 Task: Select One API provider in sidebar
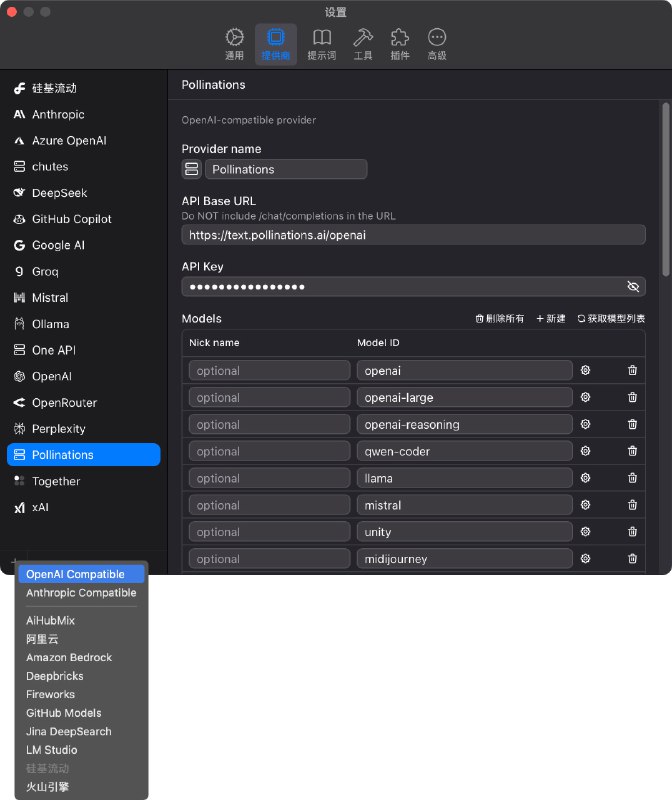tap(84, 350)
